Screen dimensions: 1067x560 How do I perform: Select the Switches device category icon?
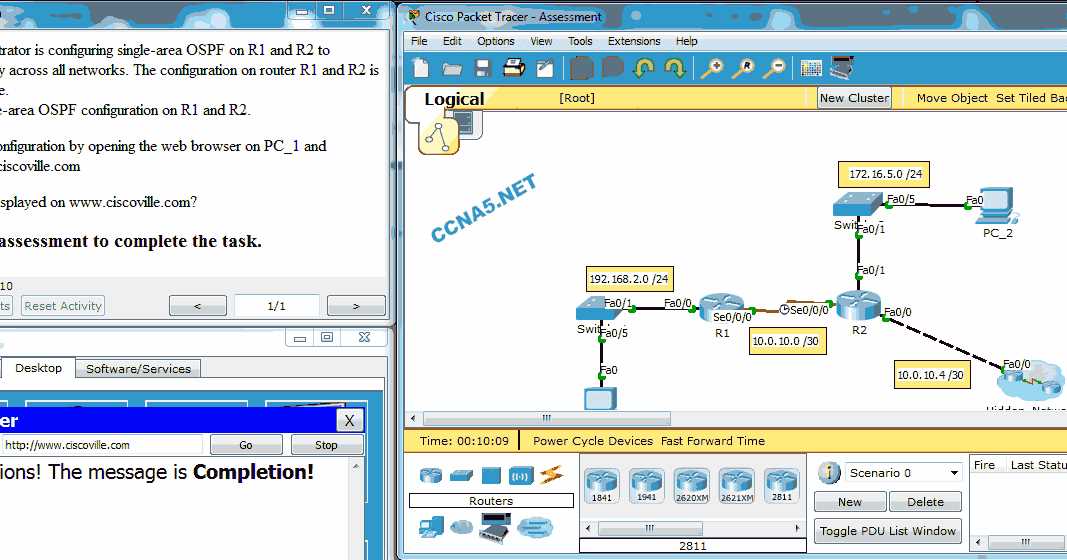(x=461, y=475)
